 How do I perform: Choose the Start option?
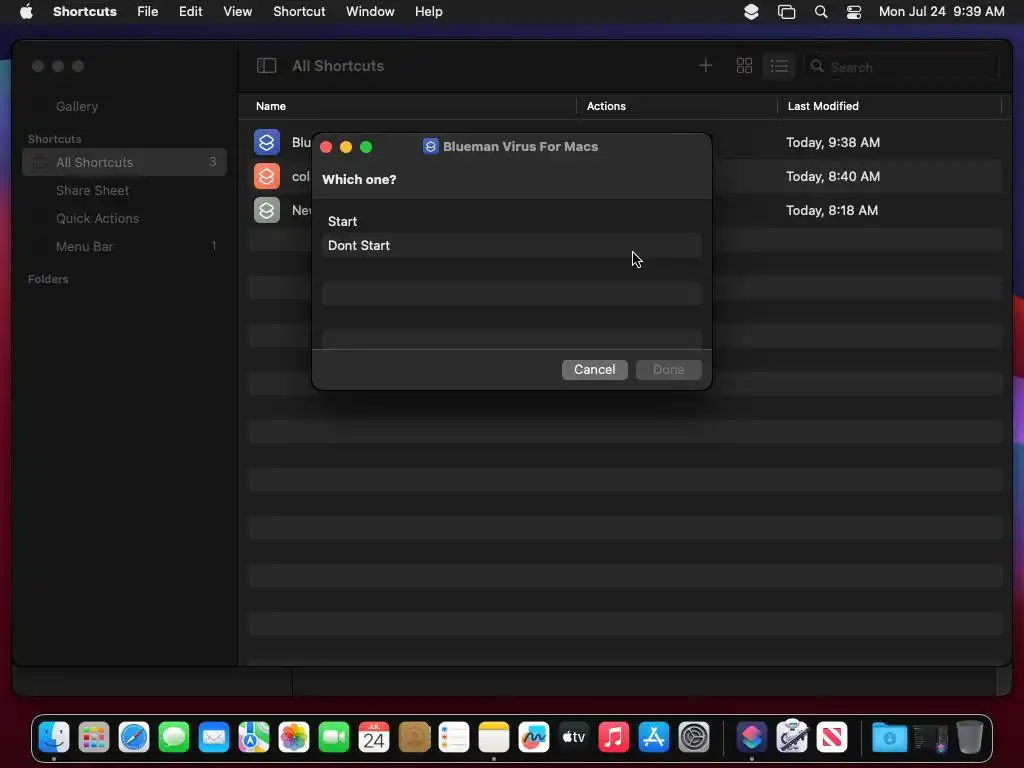tap(511, 221)
